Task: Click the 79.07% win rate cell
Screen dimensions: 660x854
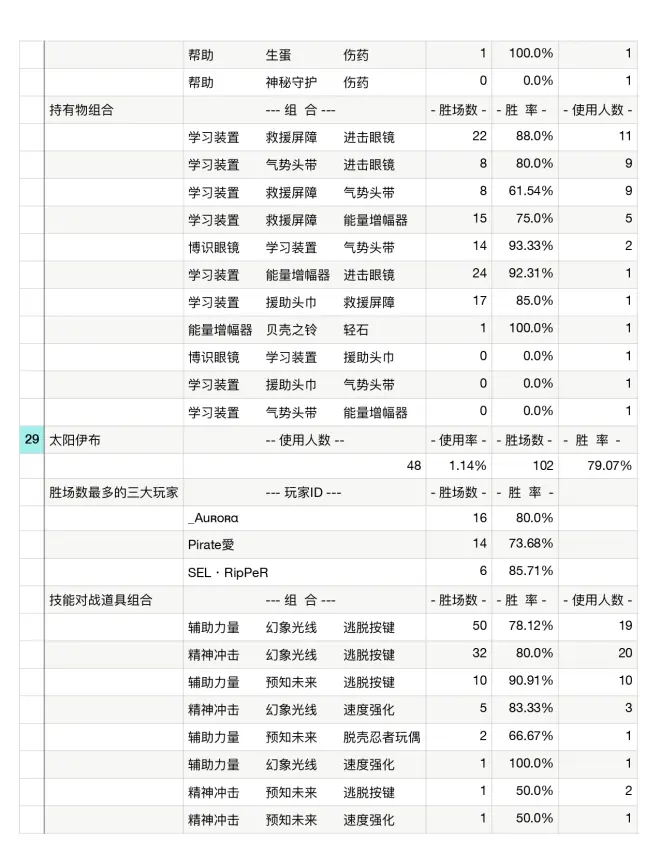Action: [596, 465]
